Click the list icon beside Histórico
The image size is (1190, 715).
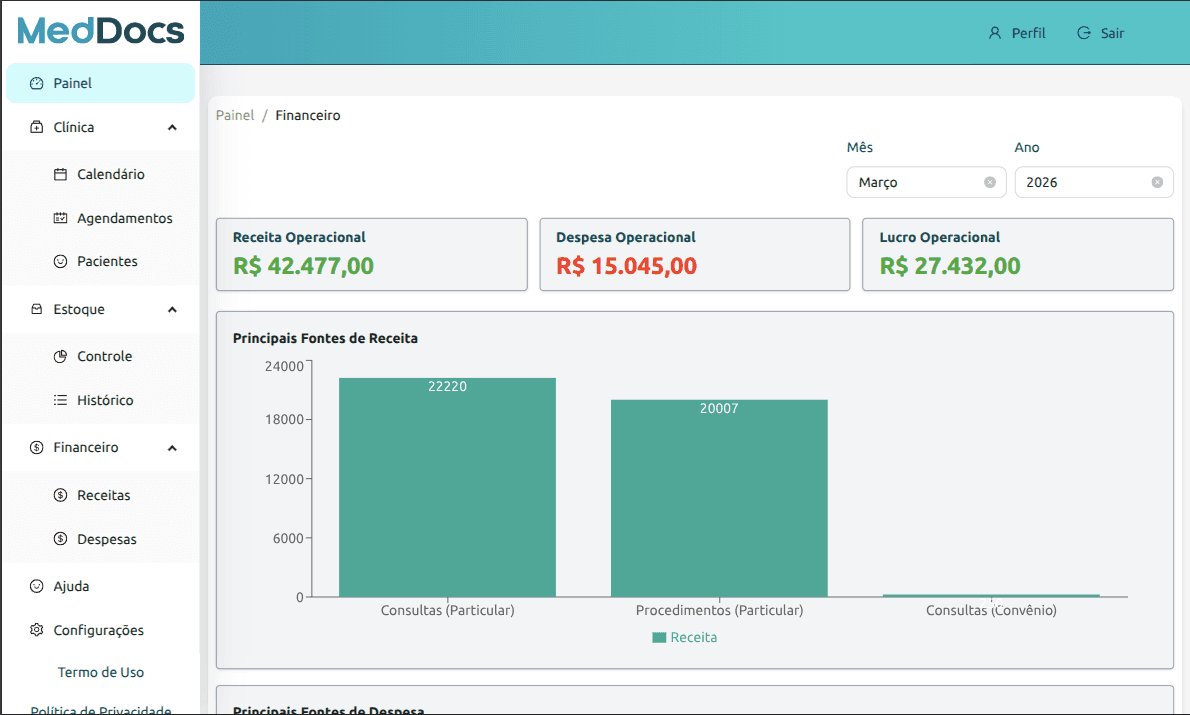(x=60, y=400)
